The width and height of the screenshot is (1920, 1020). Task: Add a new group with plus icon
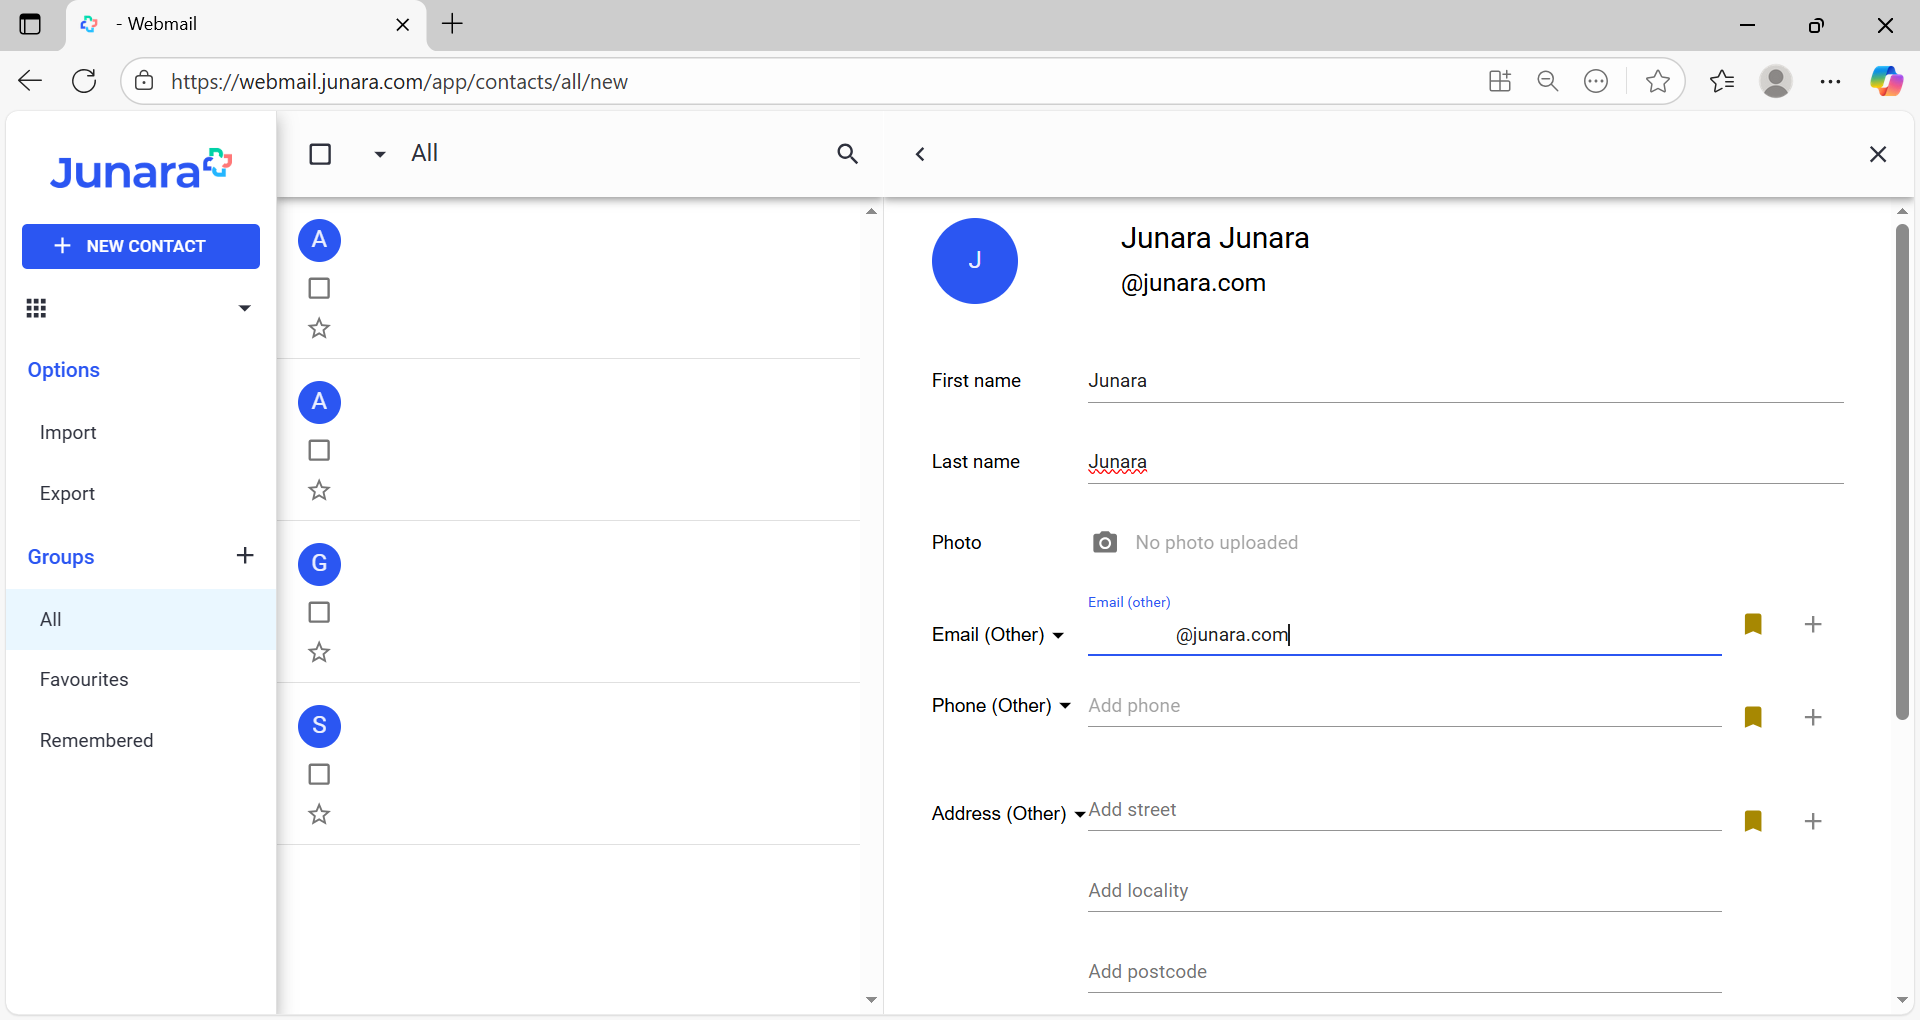point(245,556)
